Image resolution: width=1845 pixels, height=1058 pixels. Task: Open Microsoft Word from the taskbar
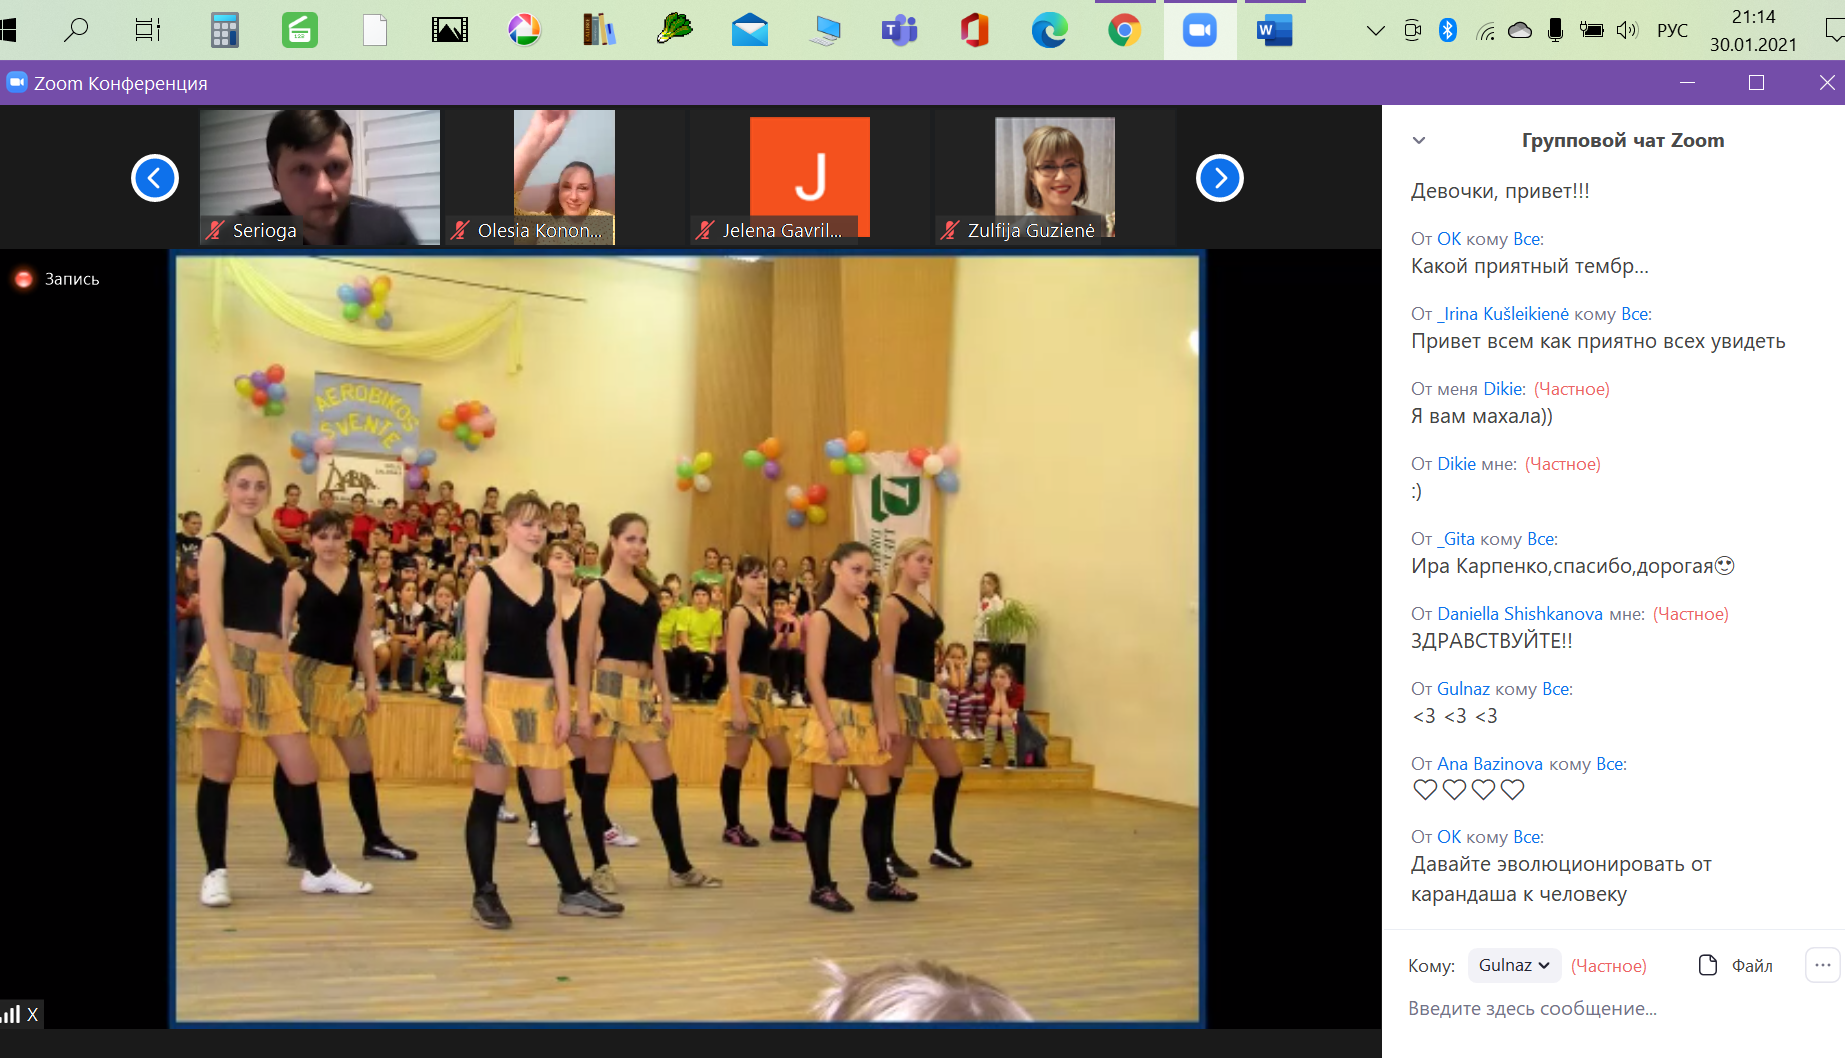pos(1274,31)
